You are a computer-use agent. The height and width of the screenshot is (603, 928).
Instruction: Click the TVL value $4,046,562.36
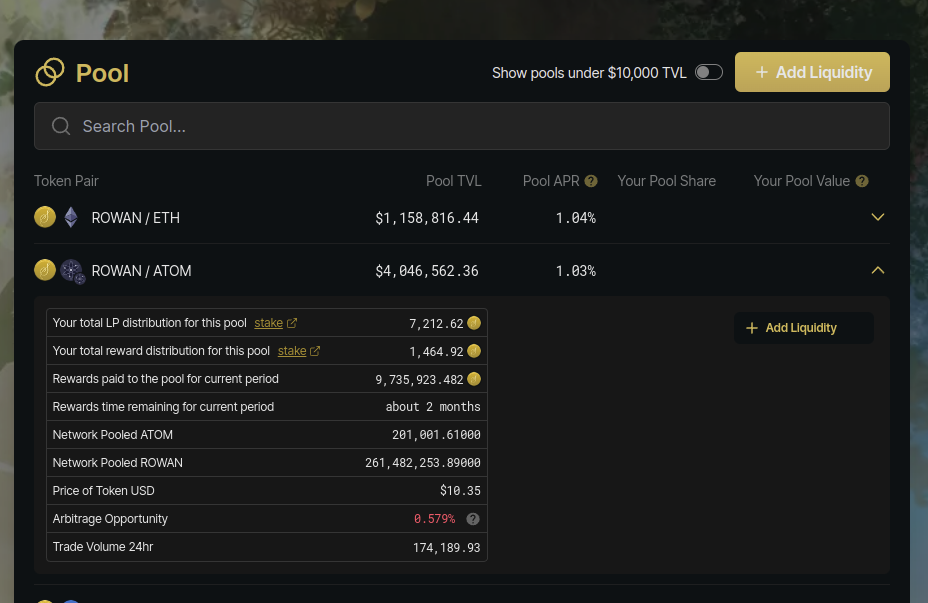coord(427,271)
